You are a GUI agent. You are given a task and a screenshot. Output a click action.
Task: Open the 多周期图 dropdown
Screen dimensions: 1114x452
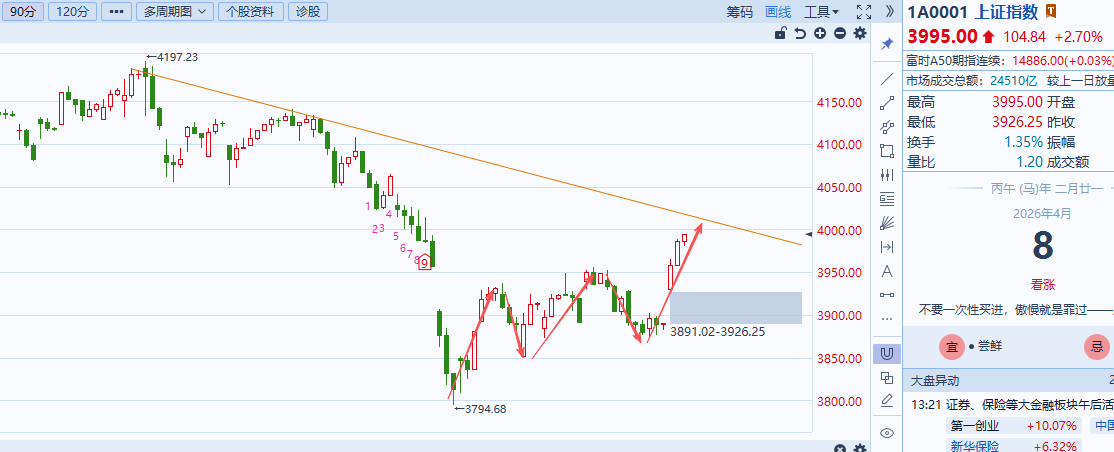click(175, 12)
